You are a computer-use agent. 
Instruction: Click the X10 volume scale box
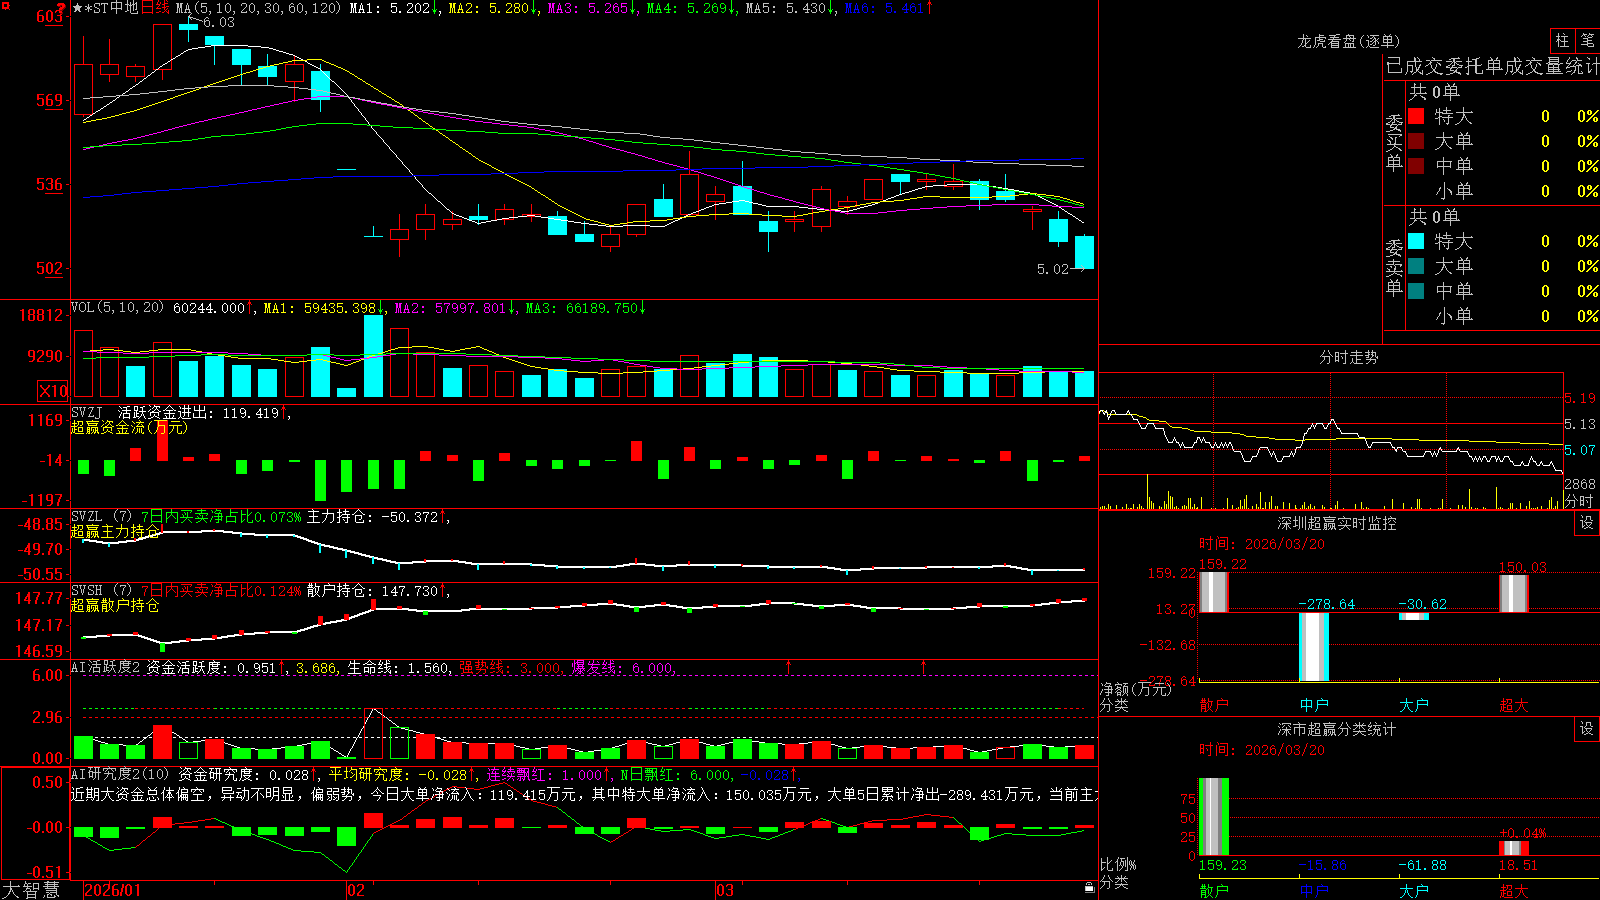click(53, 391)
